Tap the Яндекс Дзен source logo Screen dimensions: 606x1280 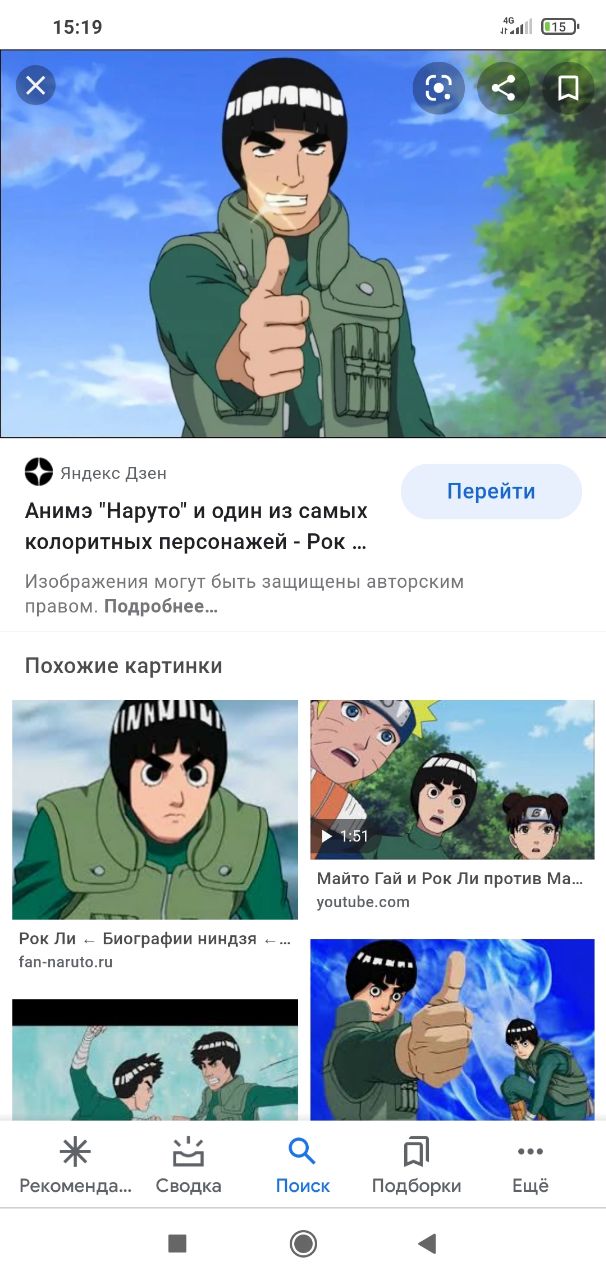click(x=38, y=472)
